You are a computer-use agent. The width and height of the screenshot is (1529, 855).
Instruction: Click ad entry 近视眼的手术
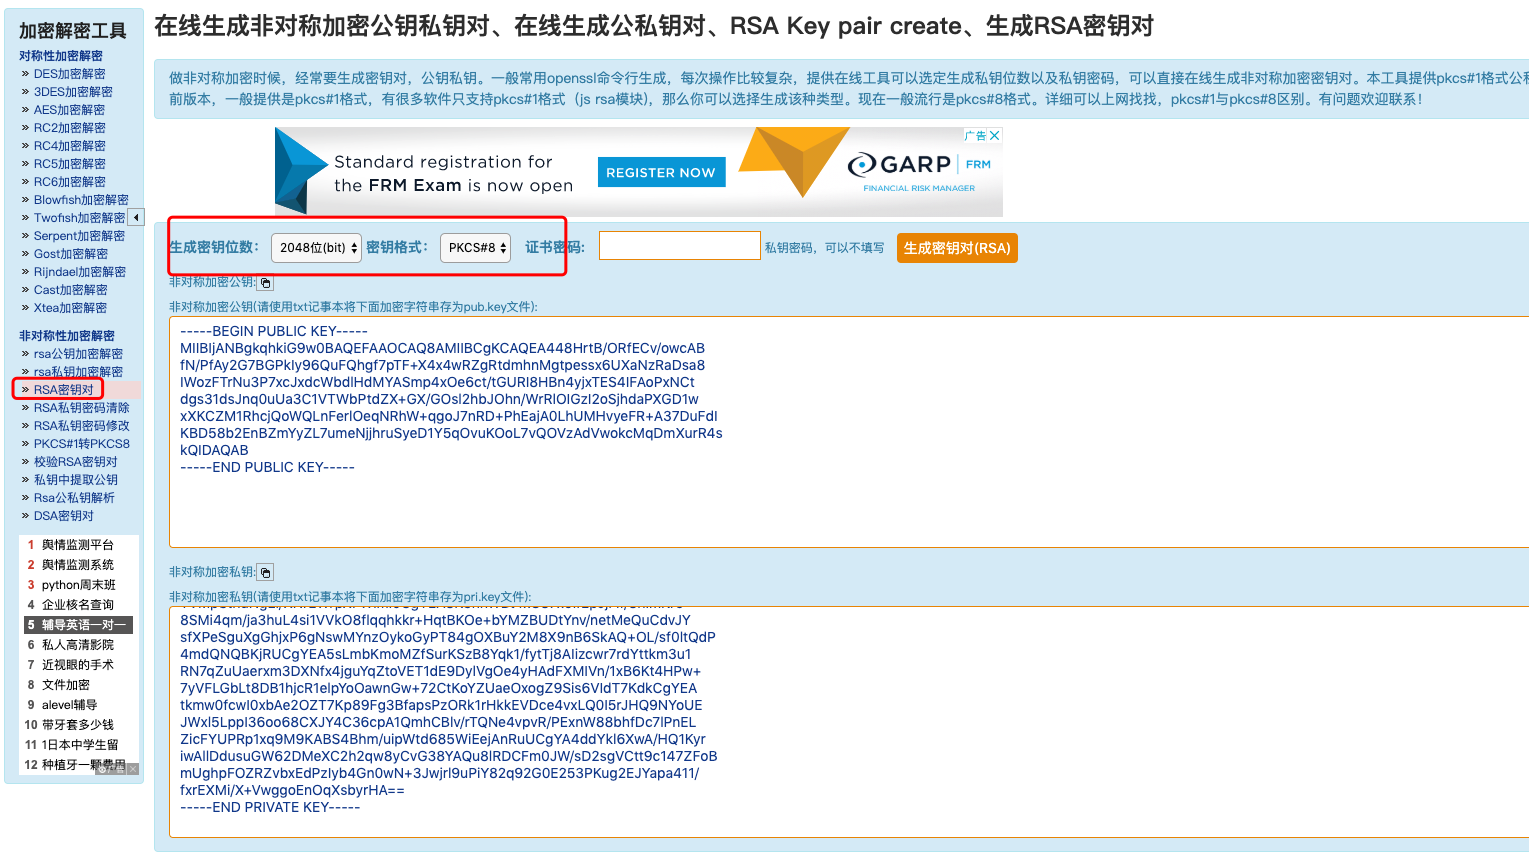[x=78, y=665]
